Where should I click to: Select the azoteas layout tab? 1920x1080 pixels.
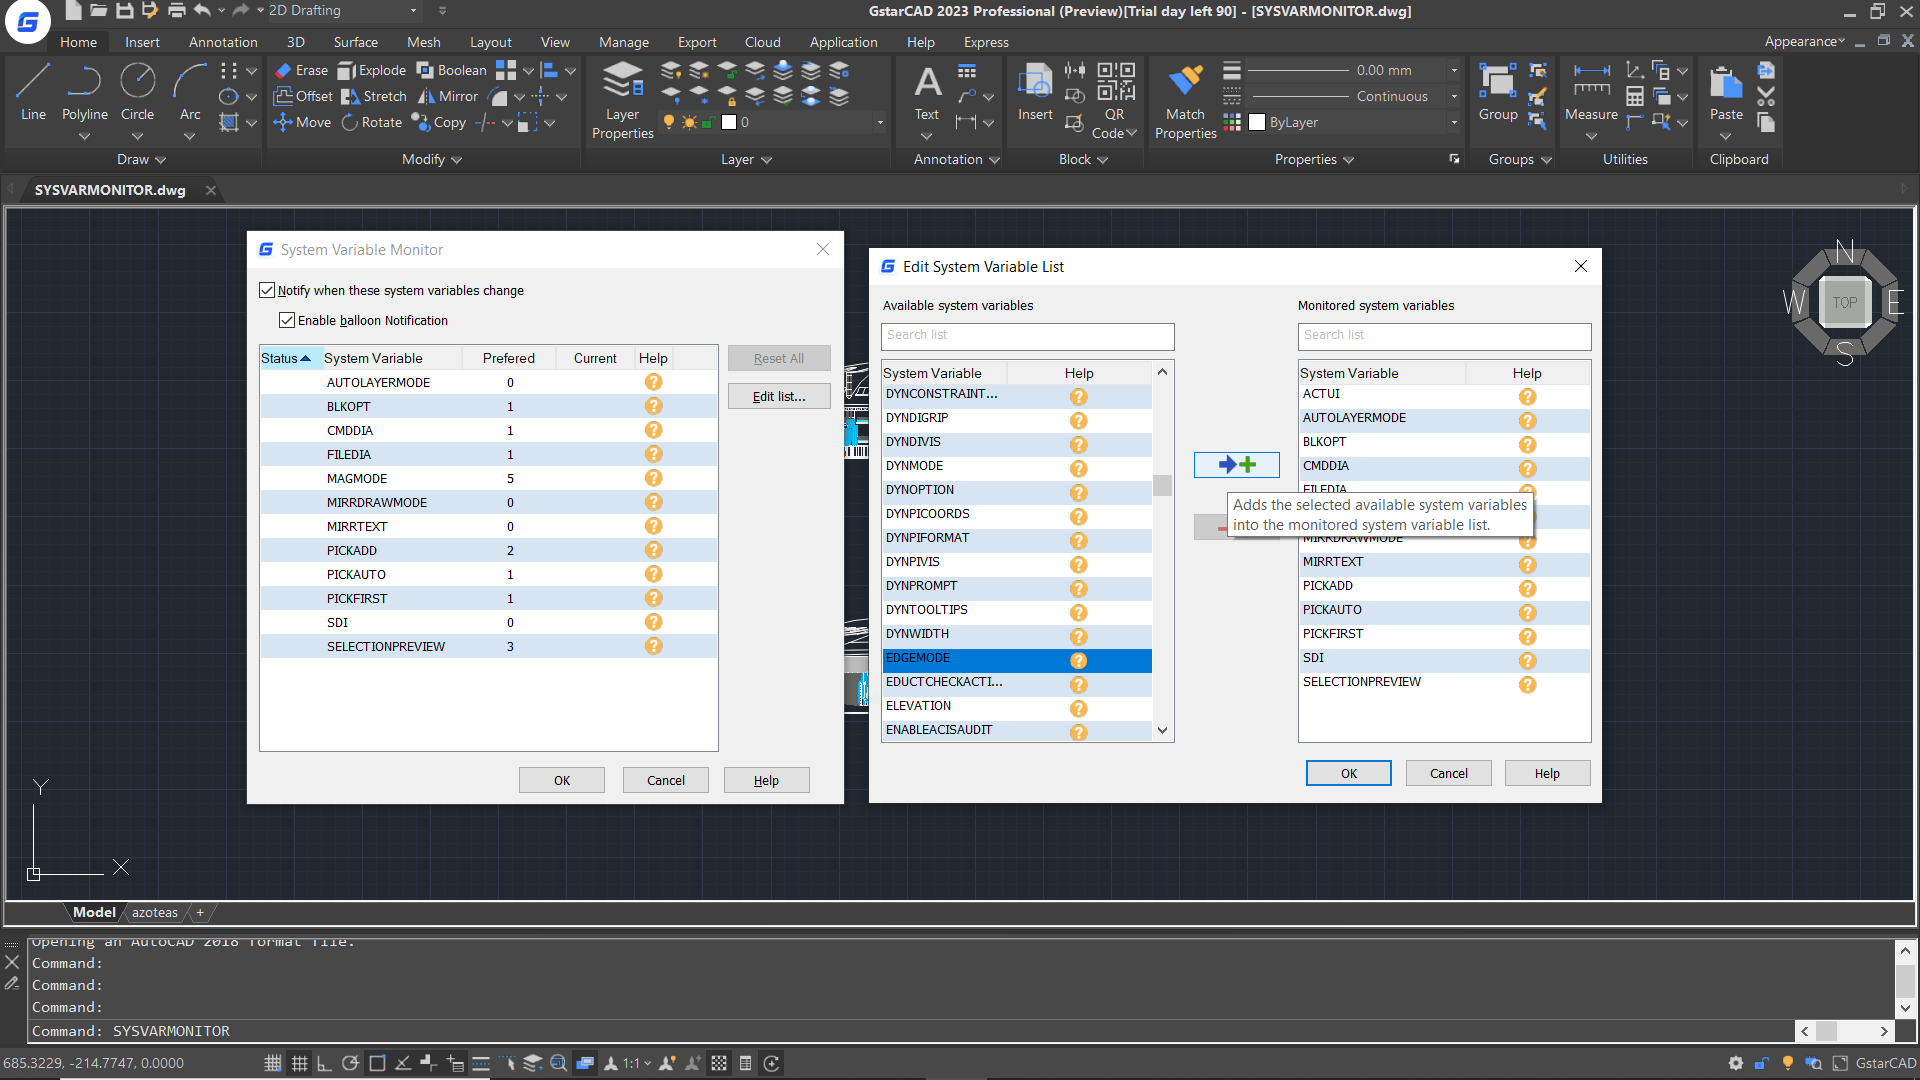(x=154, y=912)
